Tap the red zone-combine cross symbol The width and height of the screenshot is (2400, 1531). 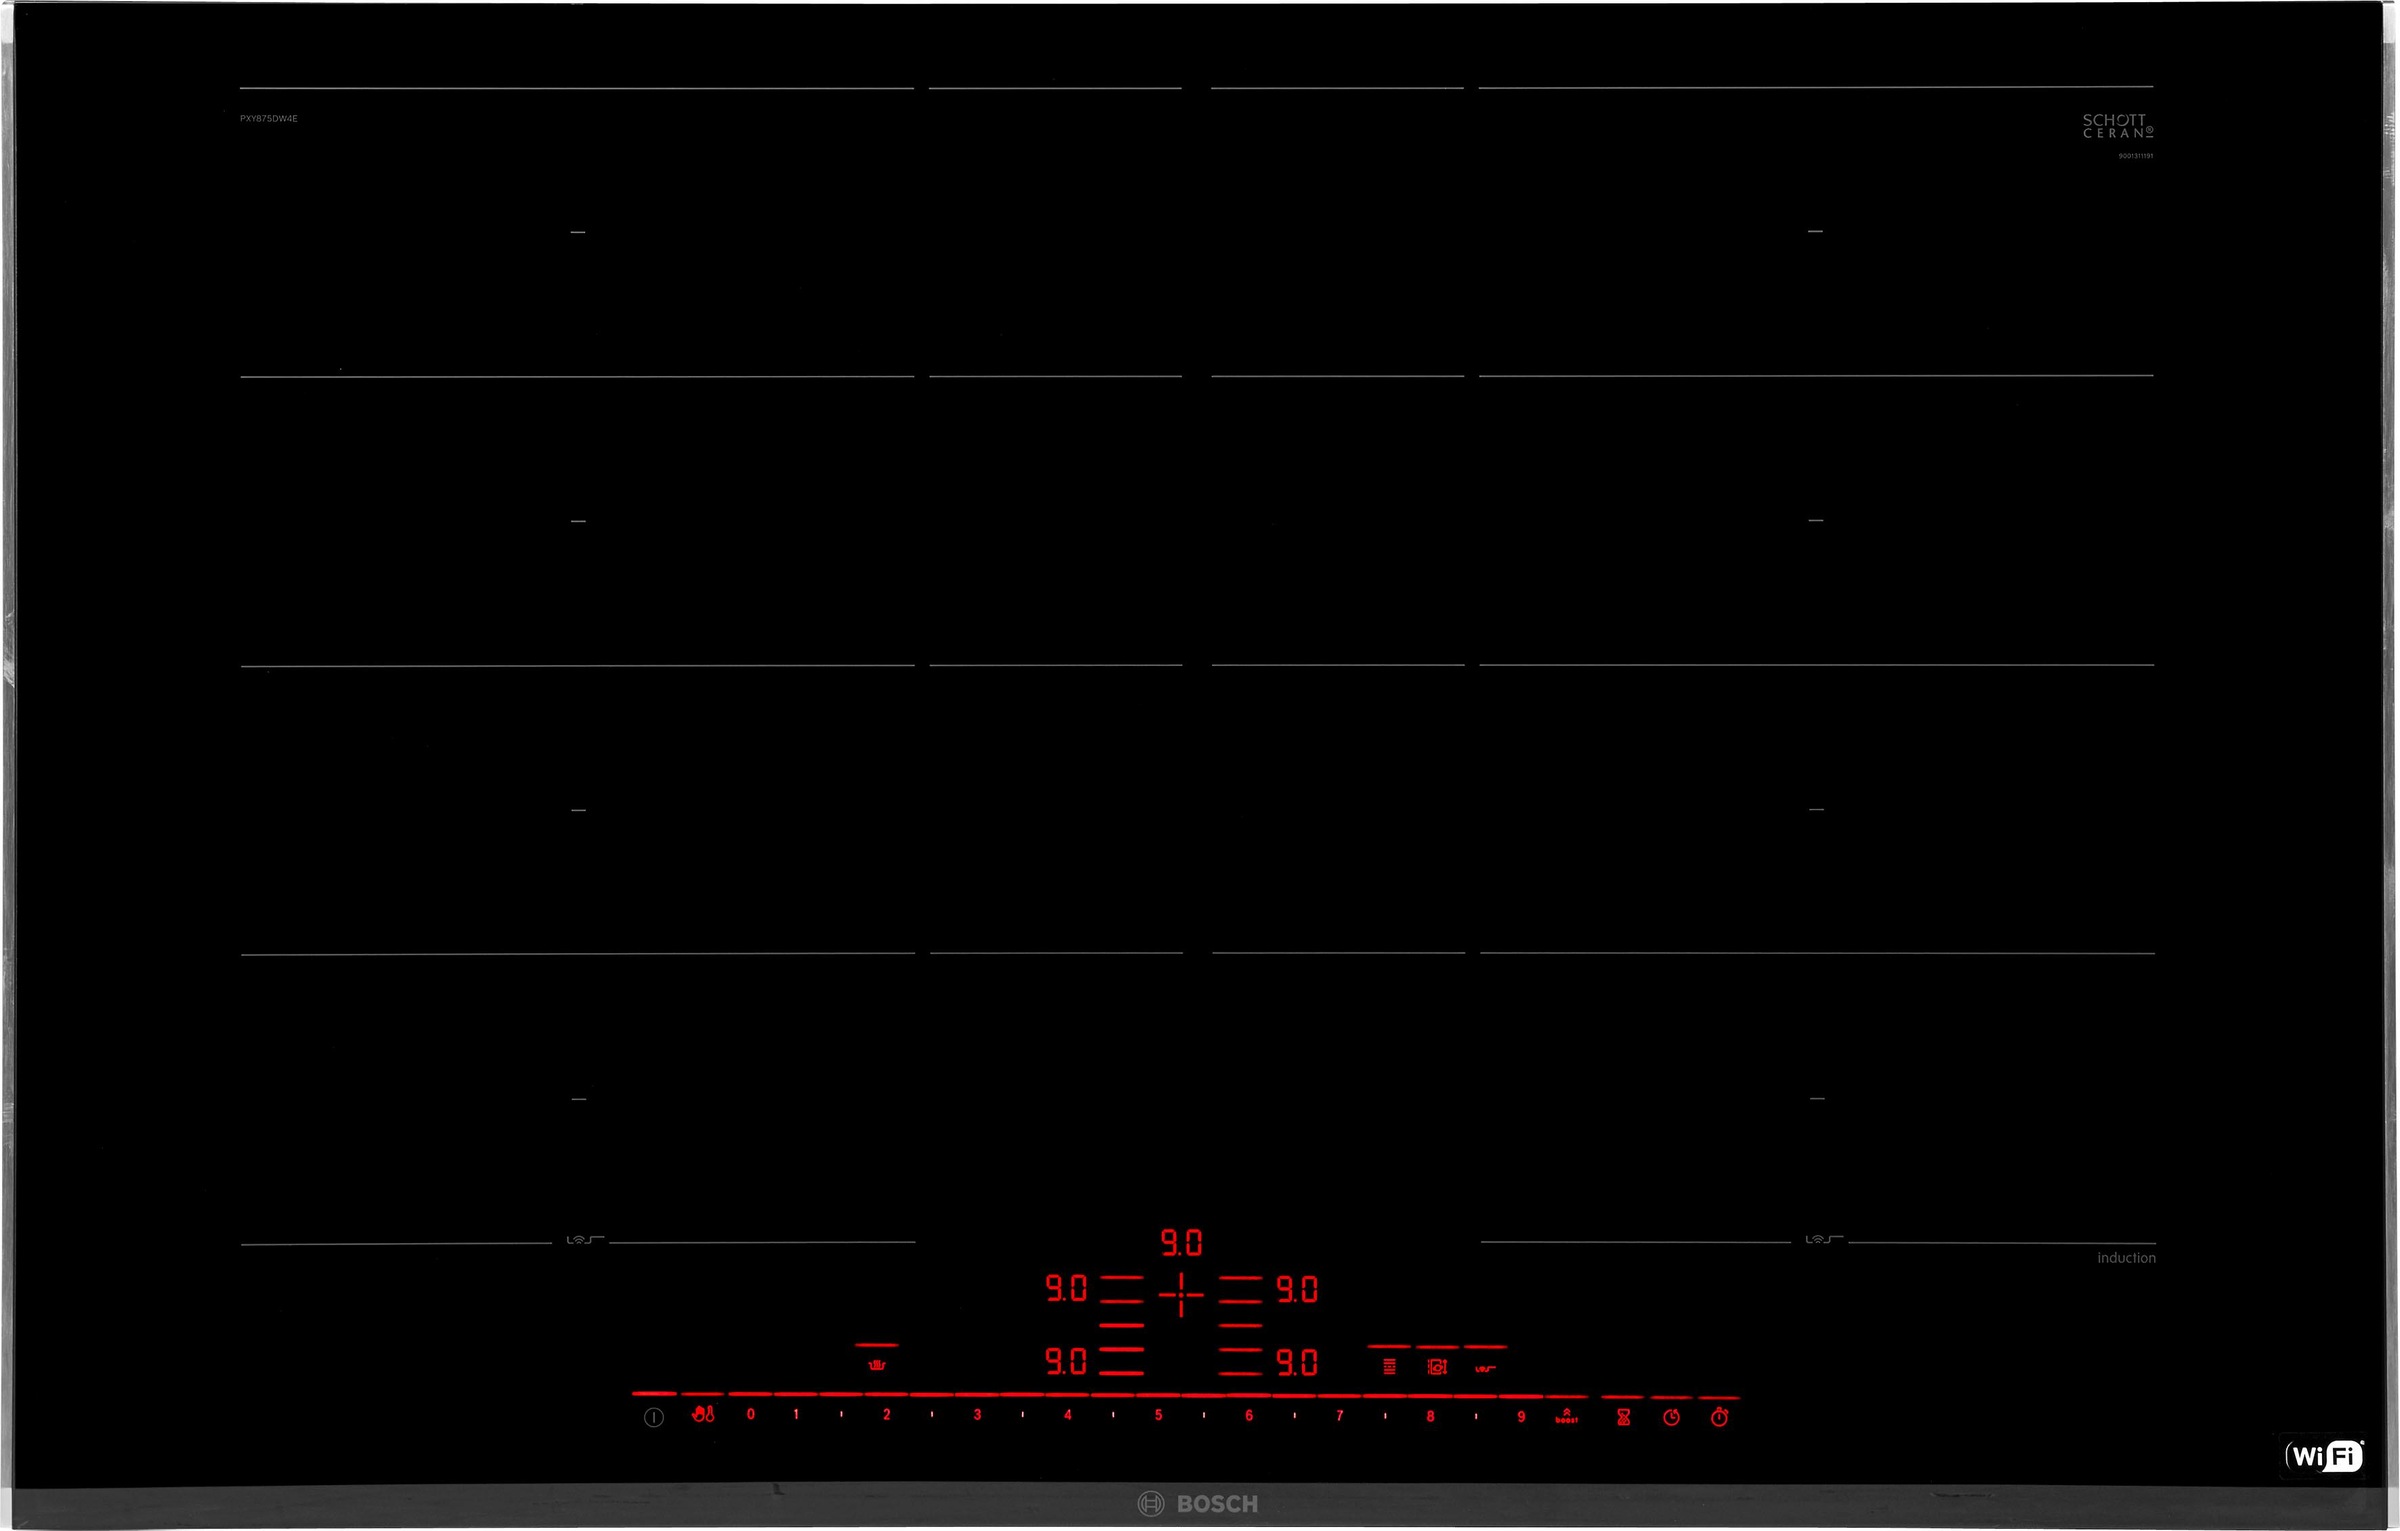click(x=1181, y=1294)
